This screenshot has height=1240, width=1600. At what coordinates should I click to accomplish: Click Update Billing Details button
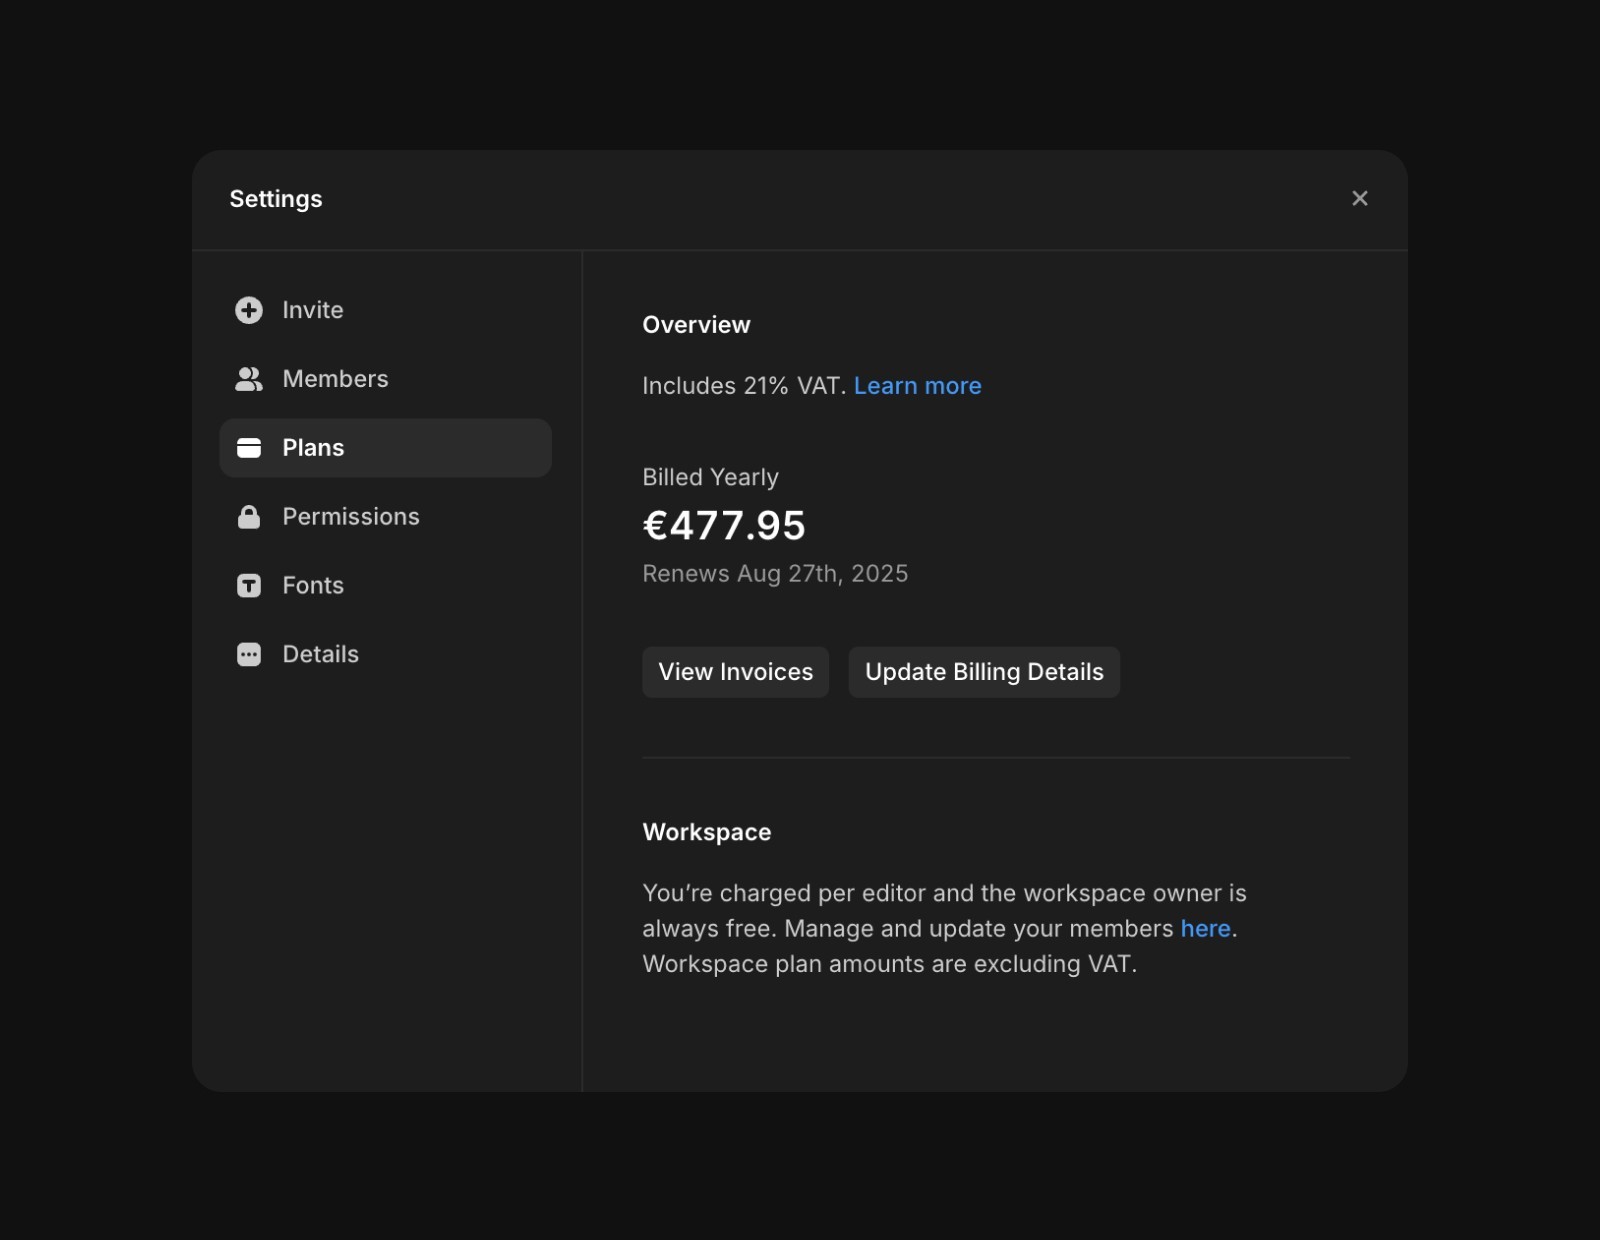tap(985, 672)
